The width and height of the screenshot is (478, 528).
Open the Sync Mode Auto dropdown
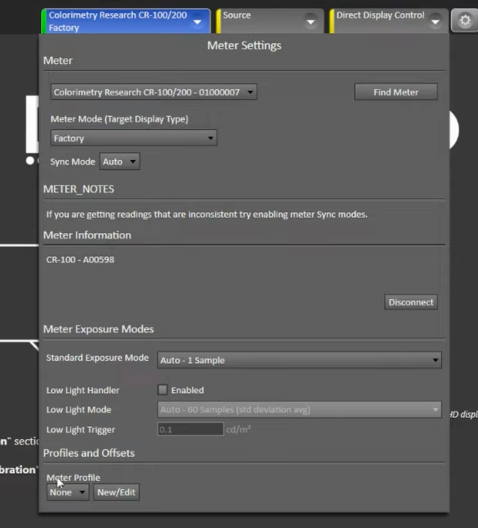(120, 162)
